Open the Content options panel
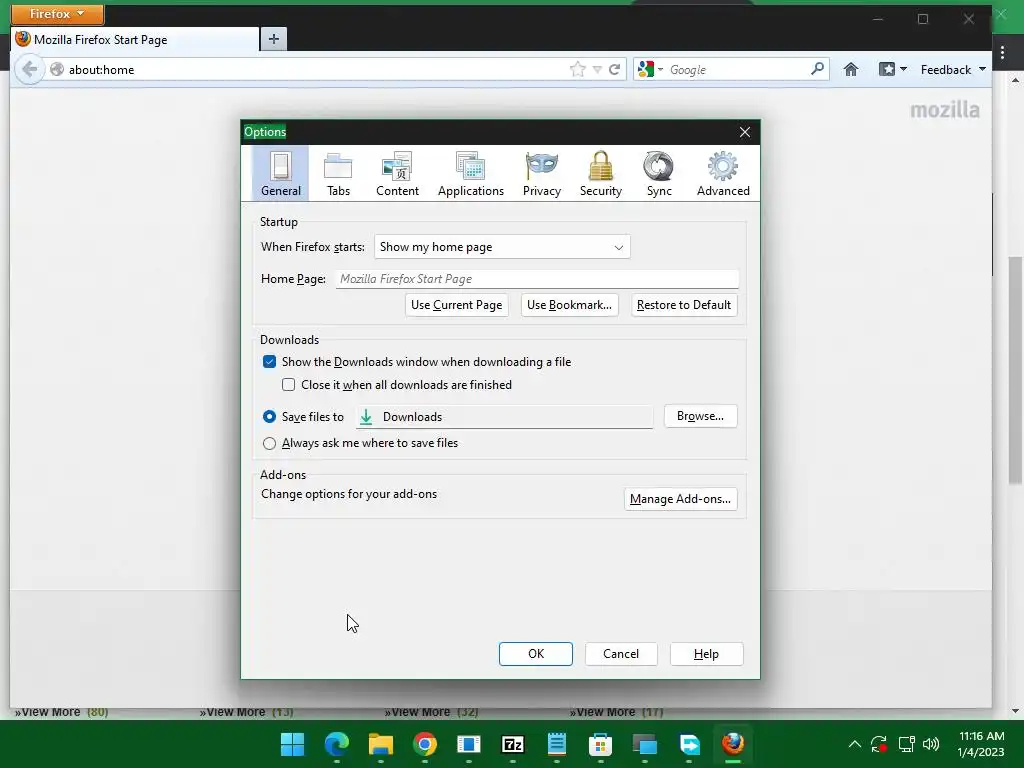Viewport: 1024px width, 768px height. tap(397, 174)
